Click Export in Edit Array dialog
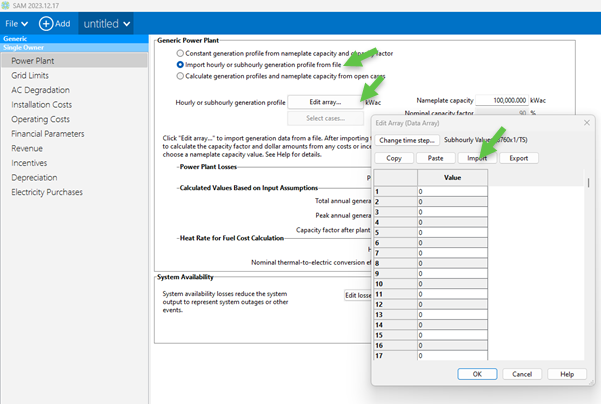The image size is (601, 404). tap(518, 158)
